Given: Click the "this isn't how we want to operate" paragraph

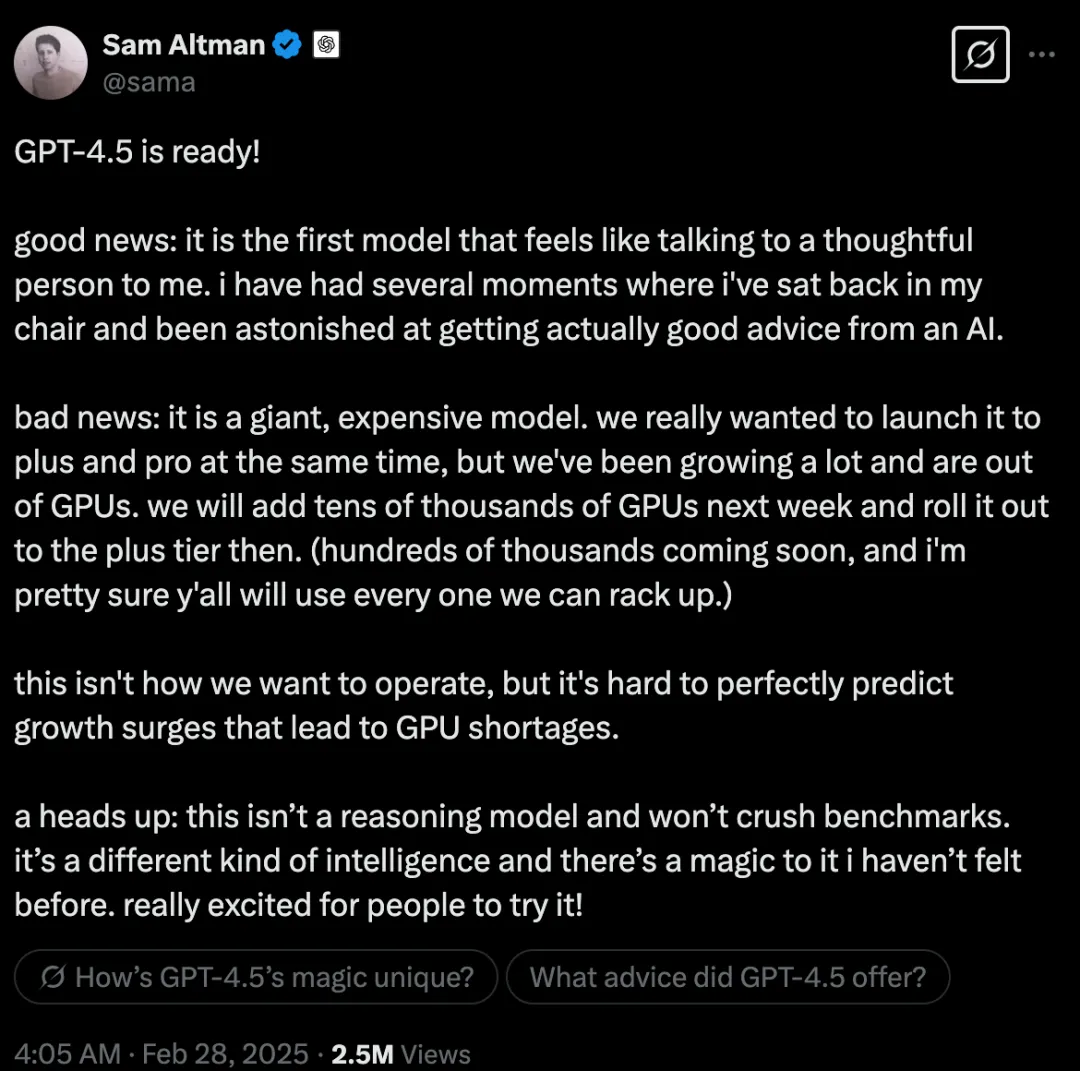Looking at the screenshot, I should click(x=484, y=705).
